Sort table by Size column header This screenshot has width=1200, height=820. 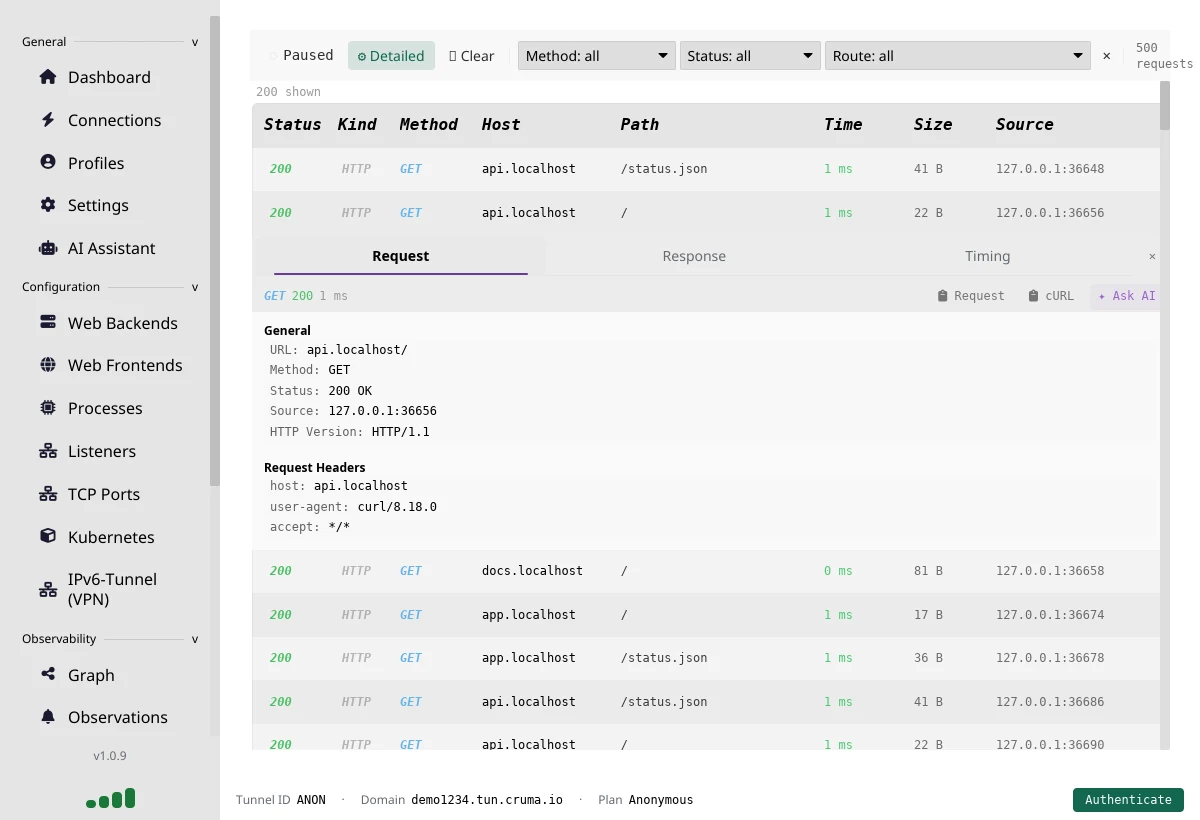click(x=933, y=124)
